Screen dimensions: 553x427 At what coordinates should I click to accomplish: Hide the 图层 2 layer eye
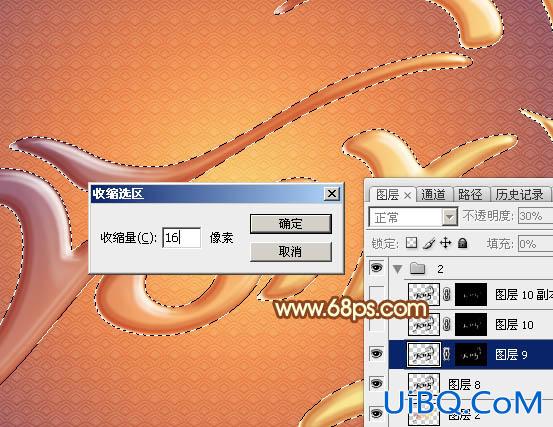click(x=377, y=413)
